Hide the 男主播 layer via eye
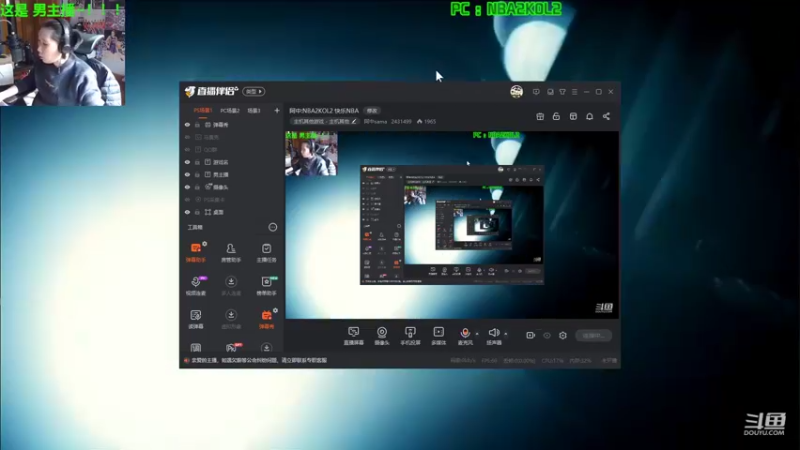This screenshot has height=450, width=800. (x=187, y=174)
